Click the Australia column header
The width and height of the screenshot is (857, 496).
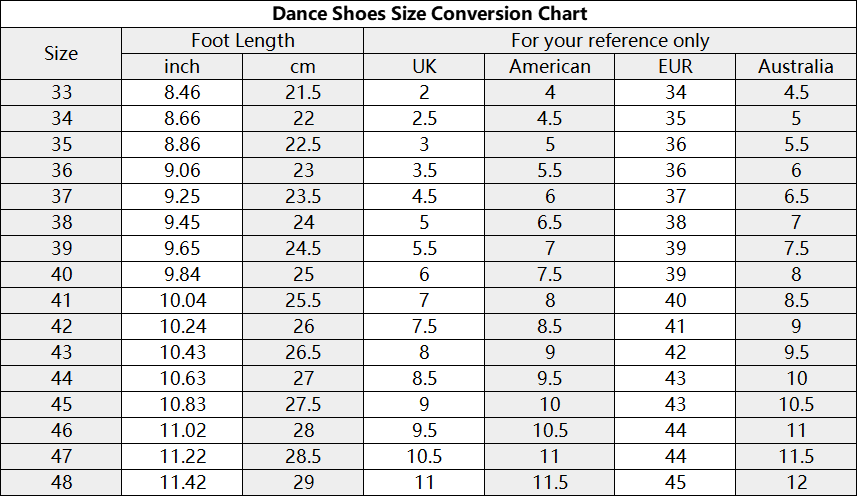click(x=795, y=67)
